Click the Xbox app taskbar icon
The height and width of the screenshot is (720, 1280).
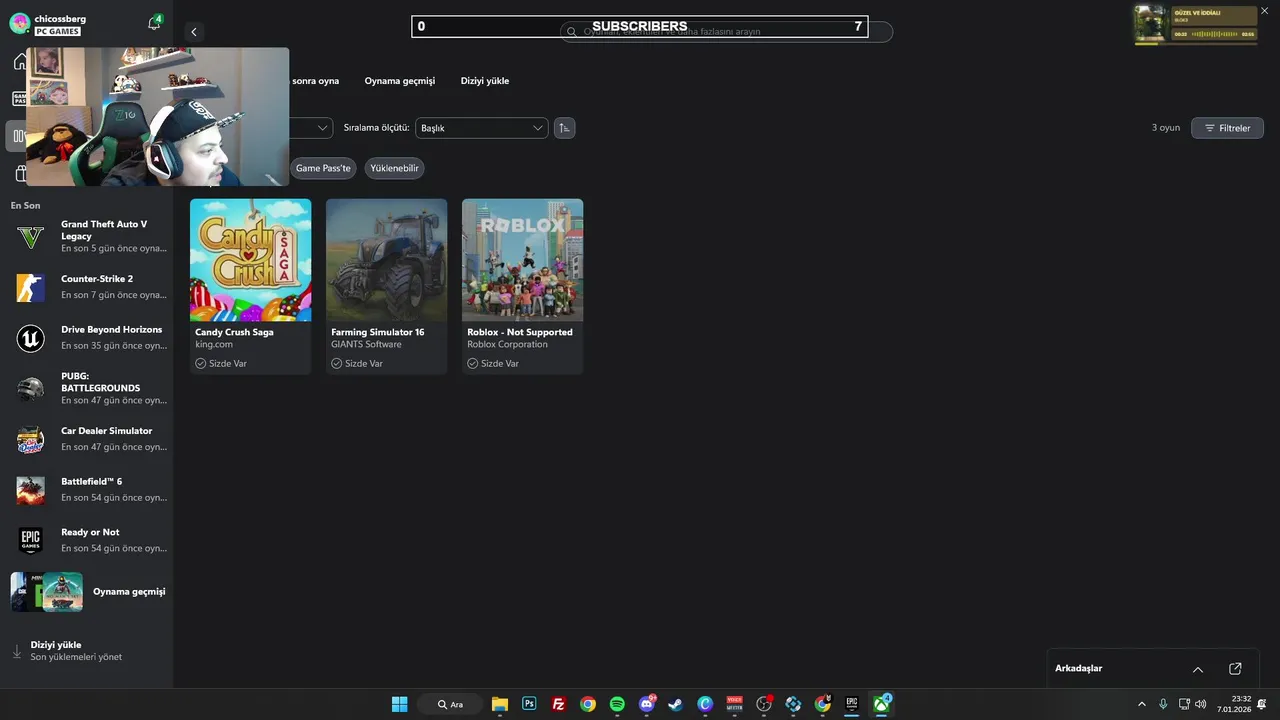(881, 704)
